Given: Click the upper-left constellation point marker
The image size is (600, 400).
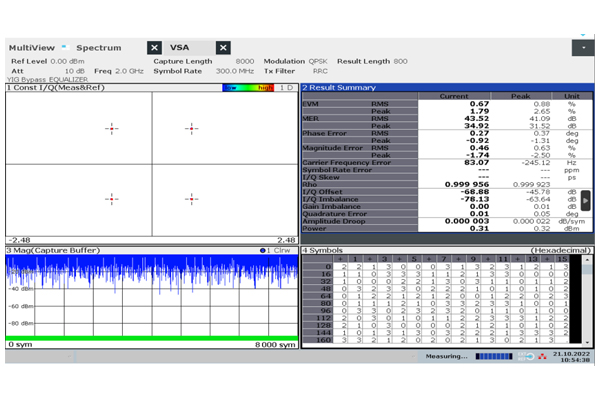Looking at the screenshot, I should 111,128.
